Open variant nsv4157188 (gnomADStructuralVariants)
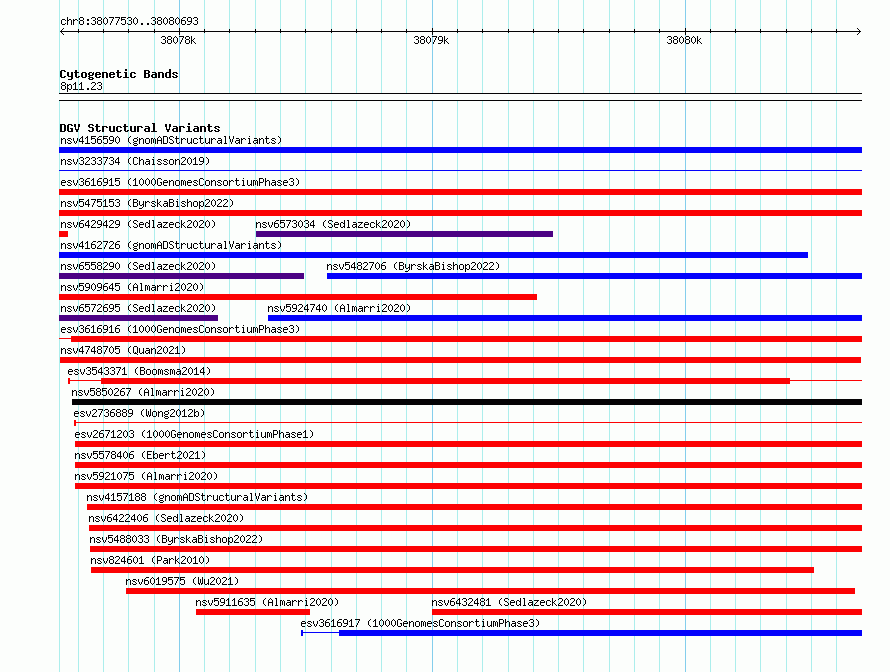The image size is (890, 672). [197, 497]
